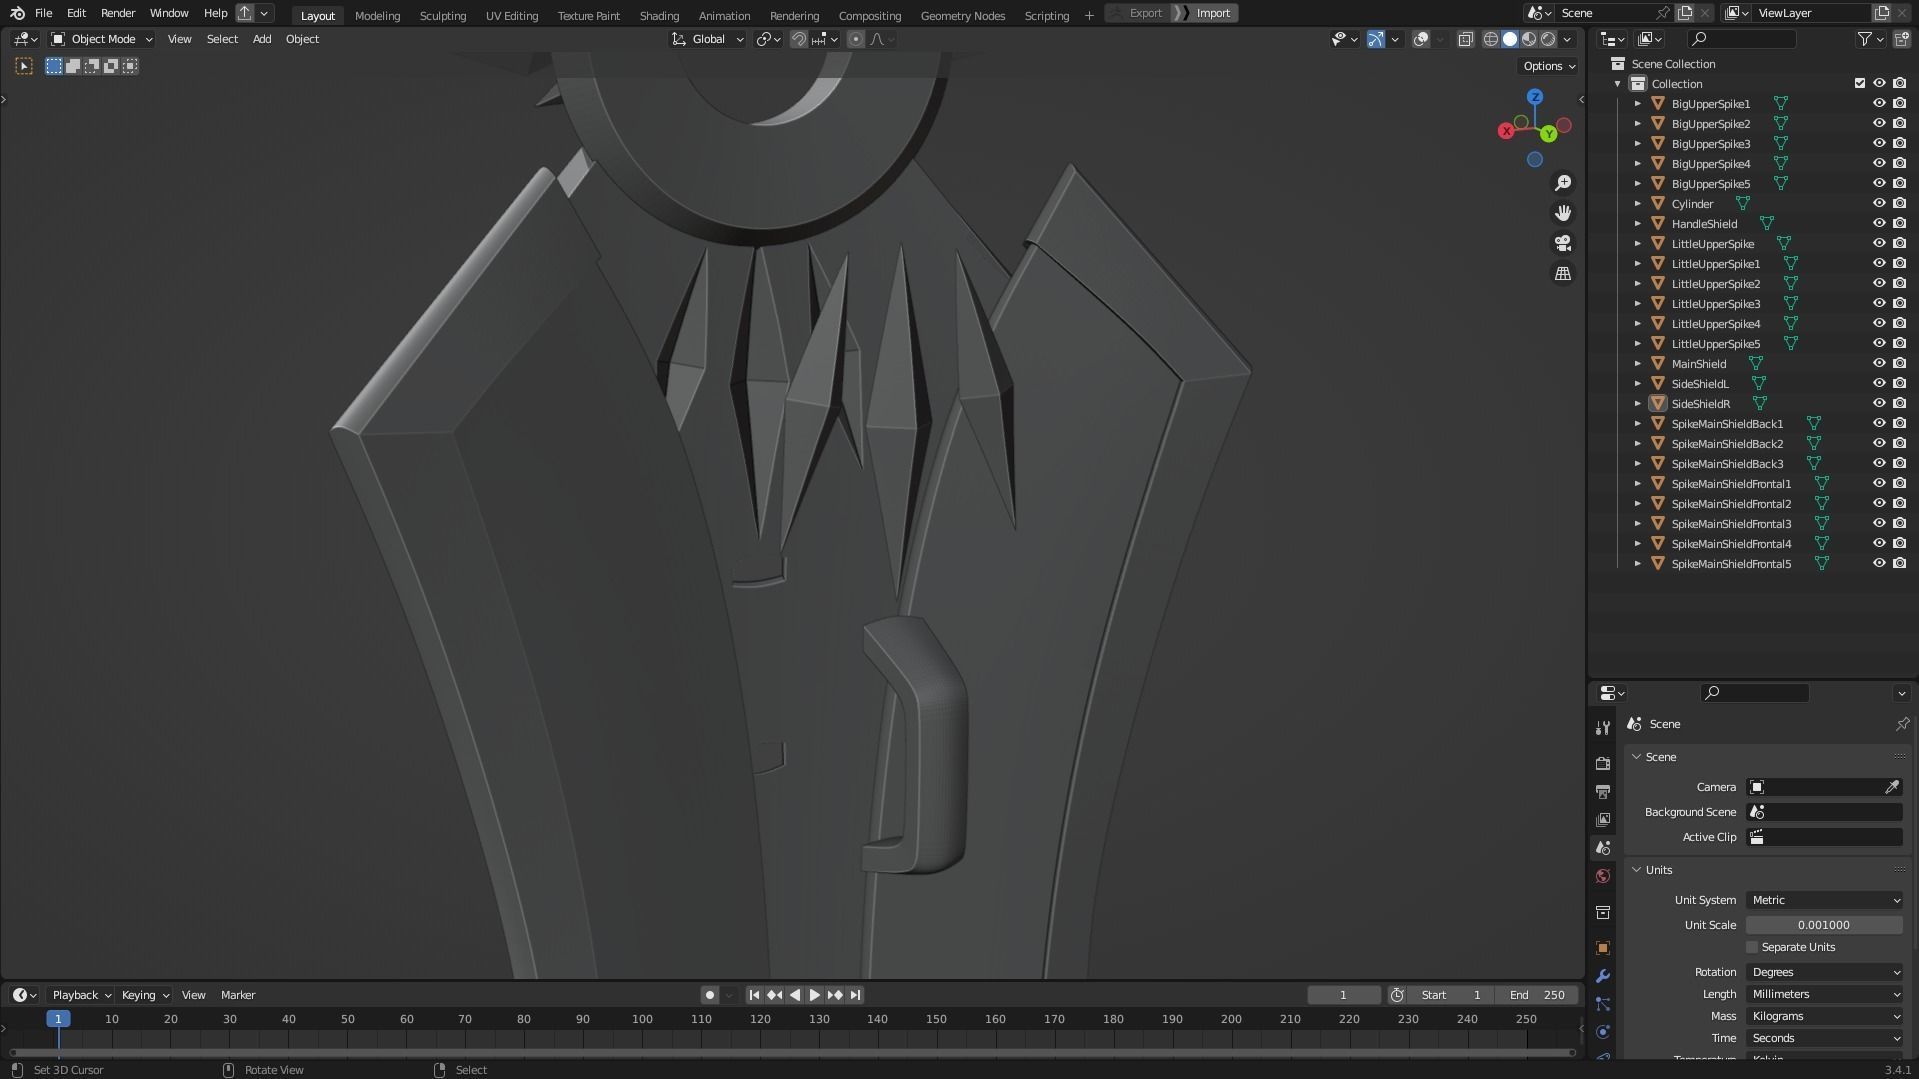Click the timeline horizontal scrollbar
This screenshot has width=1919, height=1079.
point(792,1052)
